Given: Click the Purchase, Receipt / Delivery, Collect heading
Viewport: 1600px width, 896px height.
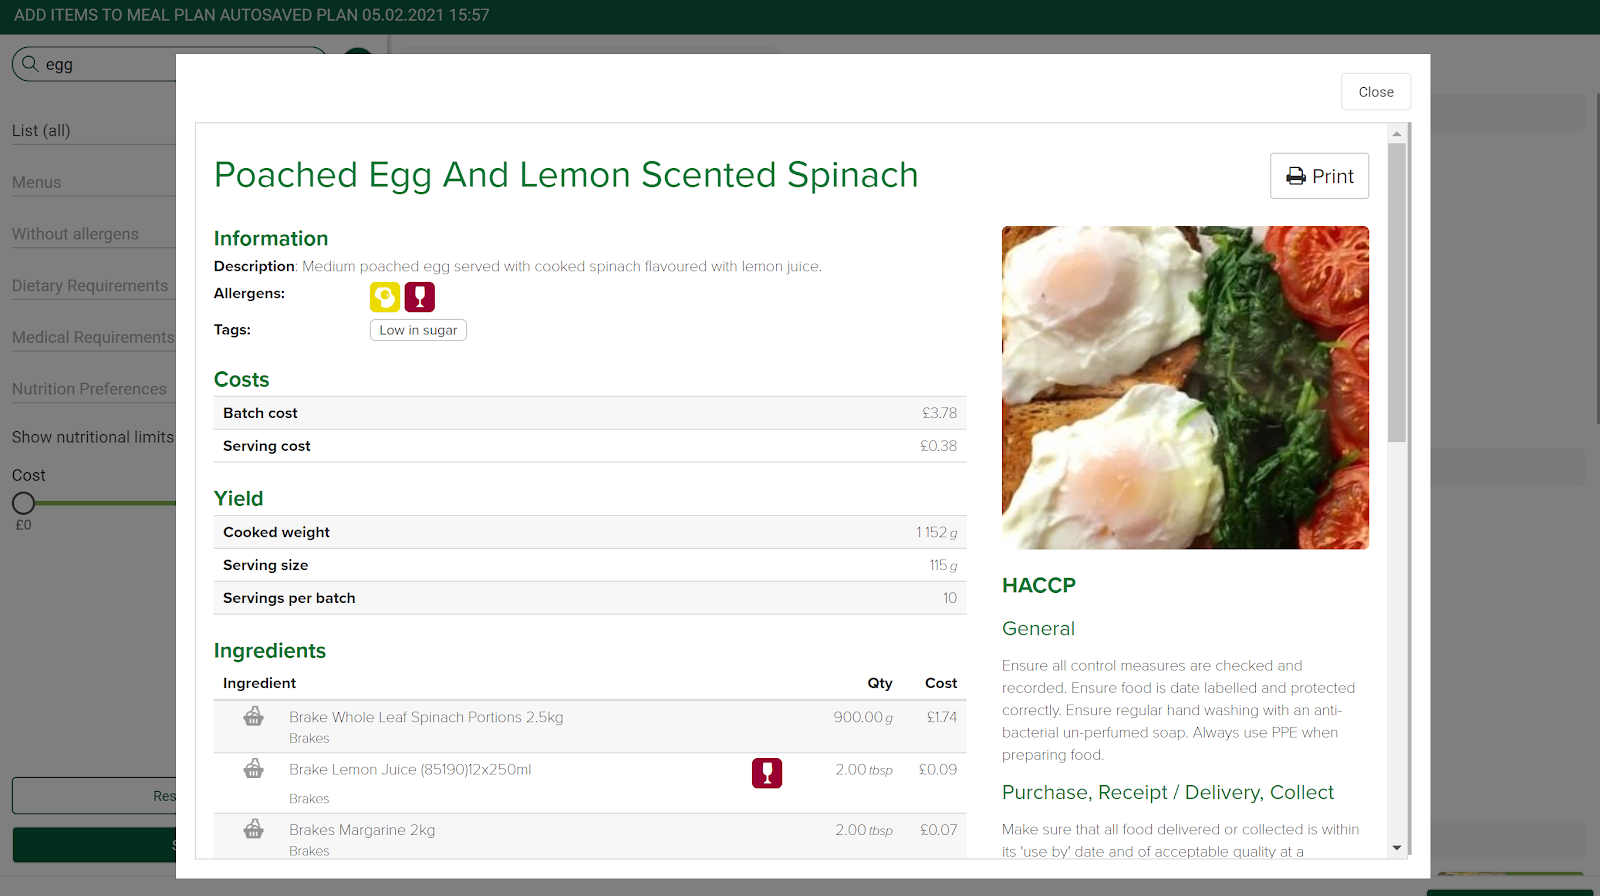Looking at the screenshot, I should 1168,792.
